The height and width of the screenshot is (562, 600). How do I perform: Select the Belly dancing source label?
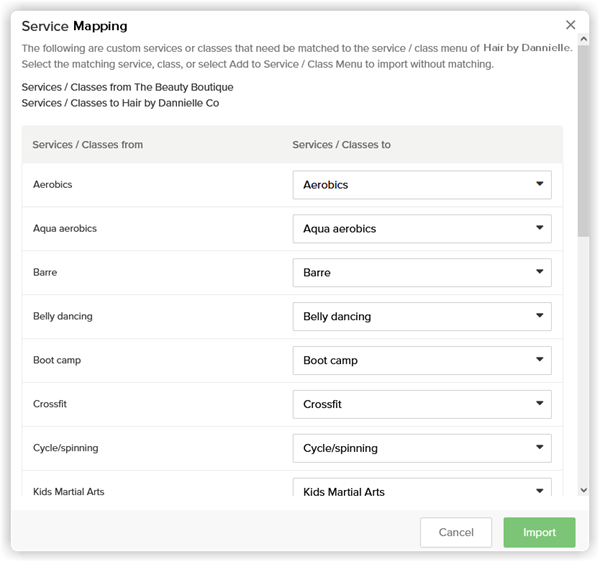pos(63,316)
